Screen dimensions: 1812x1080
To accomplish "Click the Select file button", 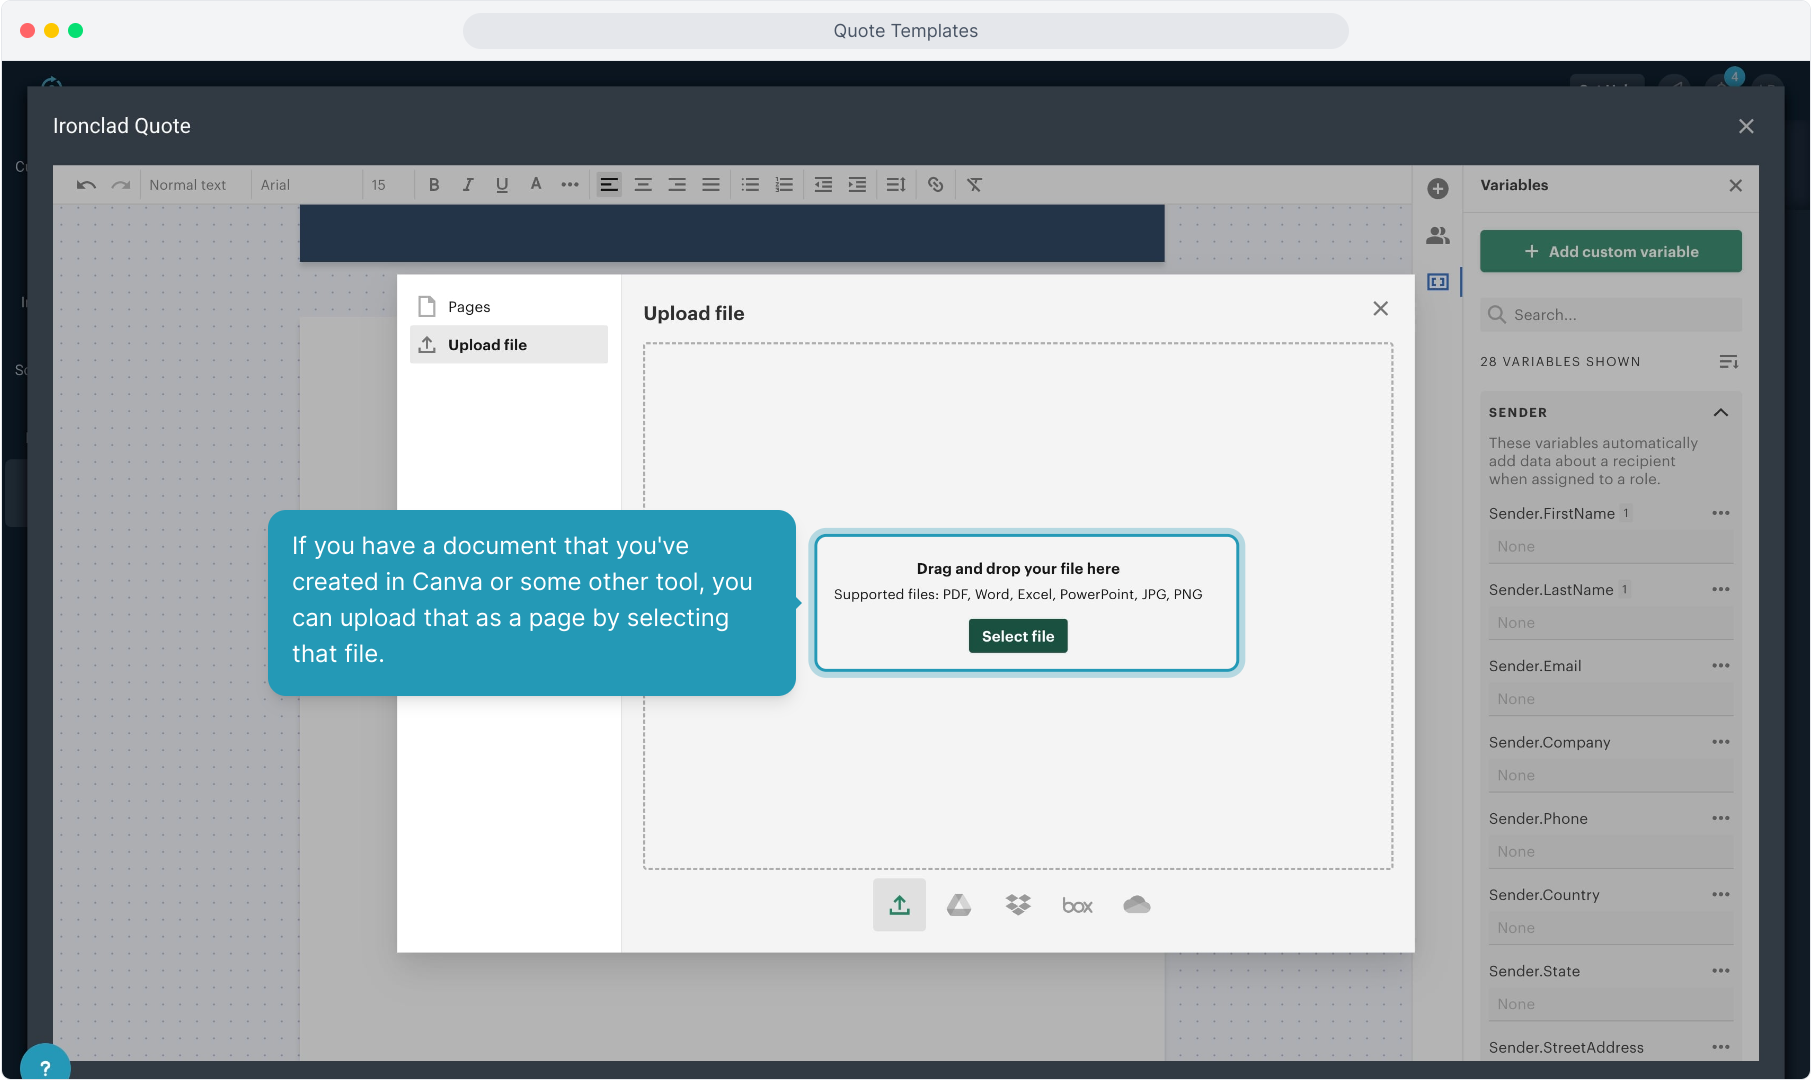I will tap(1018, 636).
